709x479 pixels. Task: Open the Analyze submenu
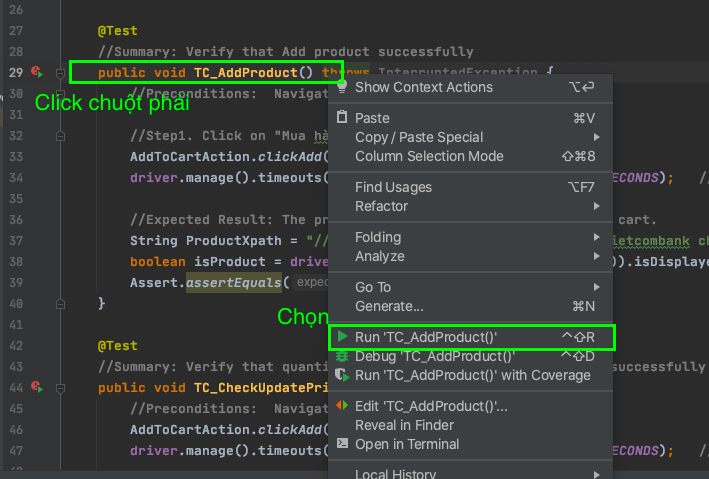(470, 256)
